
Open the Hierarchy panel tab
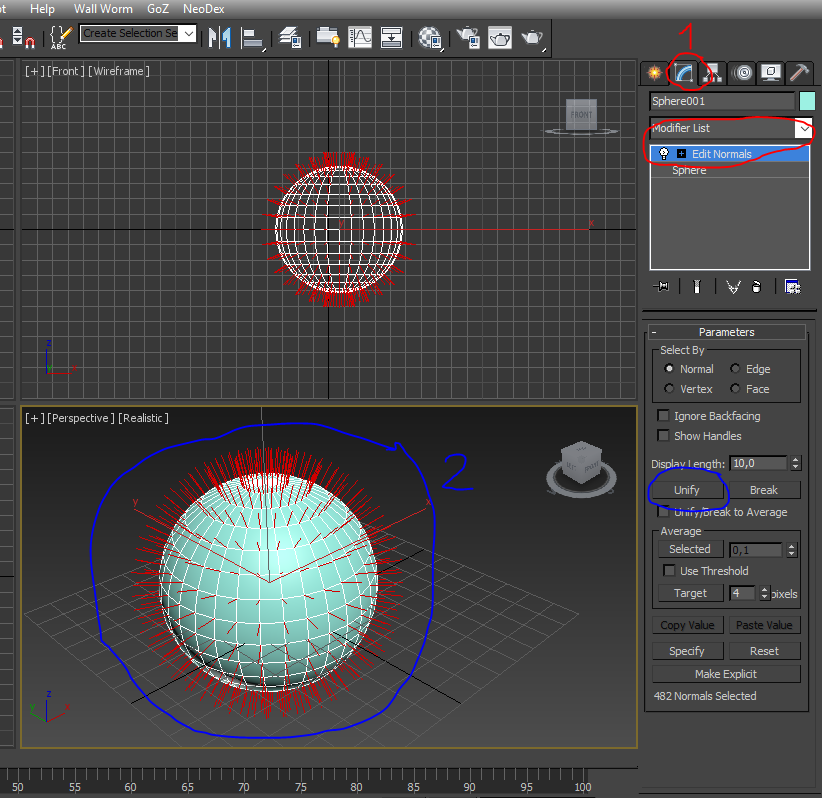[712, 73]
